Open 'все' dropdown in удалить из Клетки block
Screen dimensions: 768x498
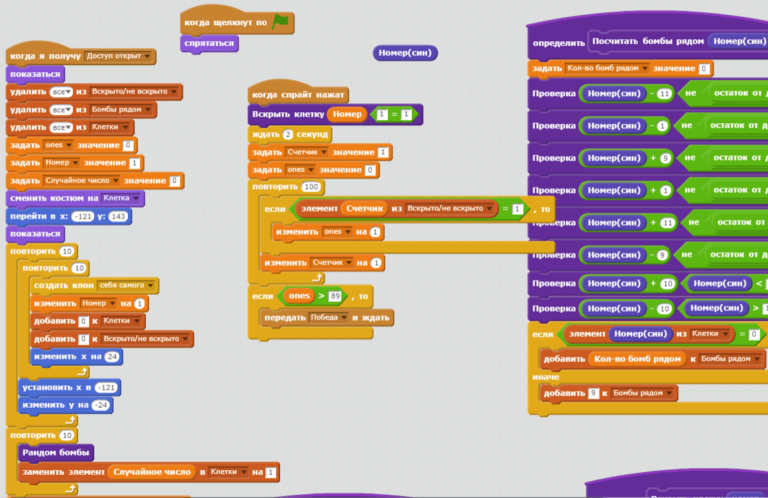point(62,127)
